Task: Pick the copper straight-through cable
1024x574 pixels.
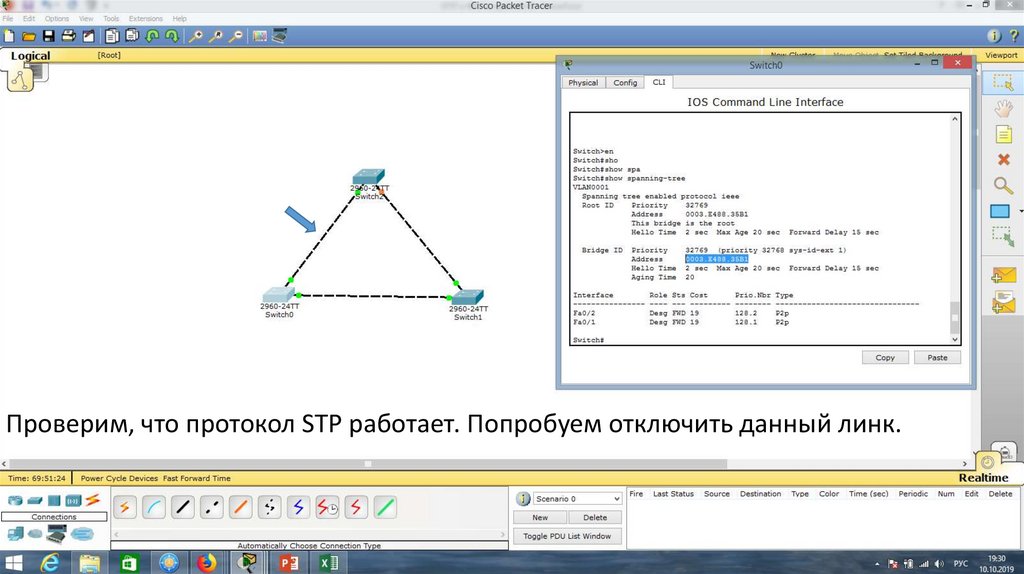Action: tap(183, 507)
